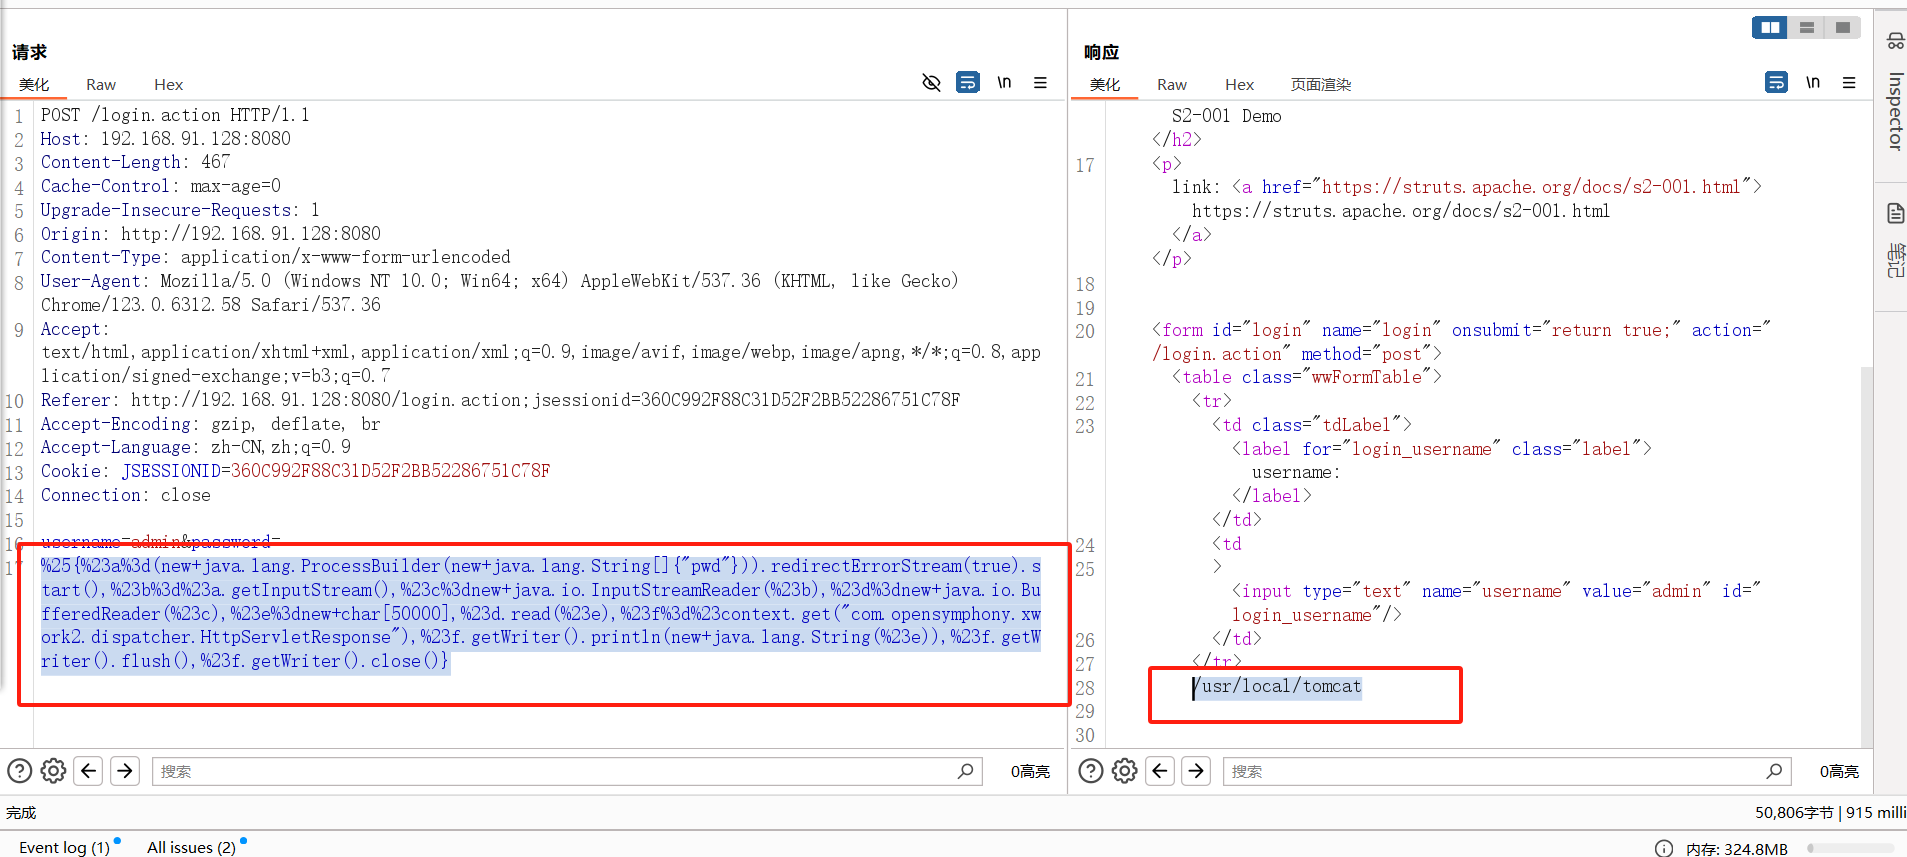The height and width of the screenshot is (857, 1907).
Task: Select request 美化 (Pretty) tab
Action: (x=34, y=85)
